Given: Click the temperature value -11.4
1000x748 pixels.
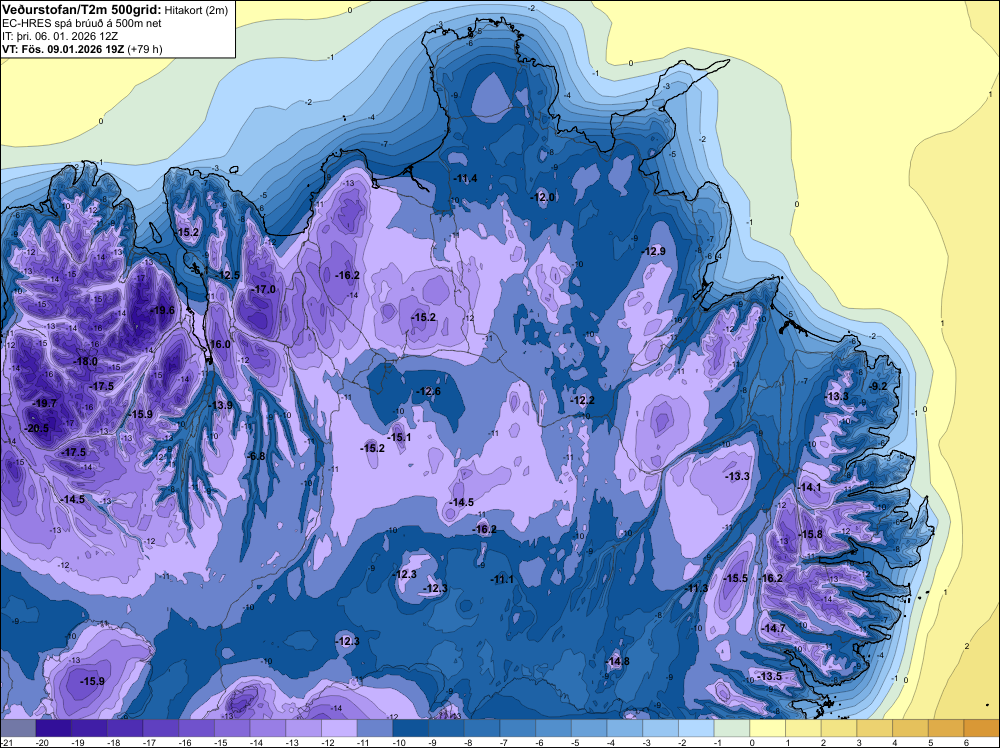Looking at the screenshot, I should (x=465, y=179).
